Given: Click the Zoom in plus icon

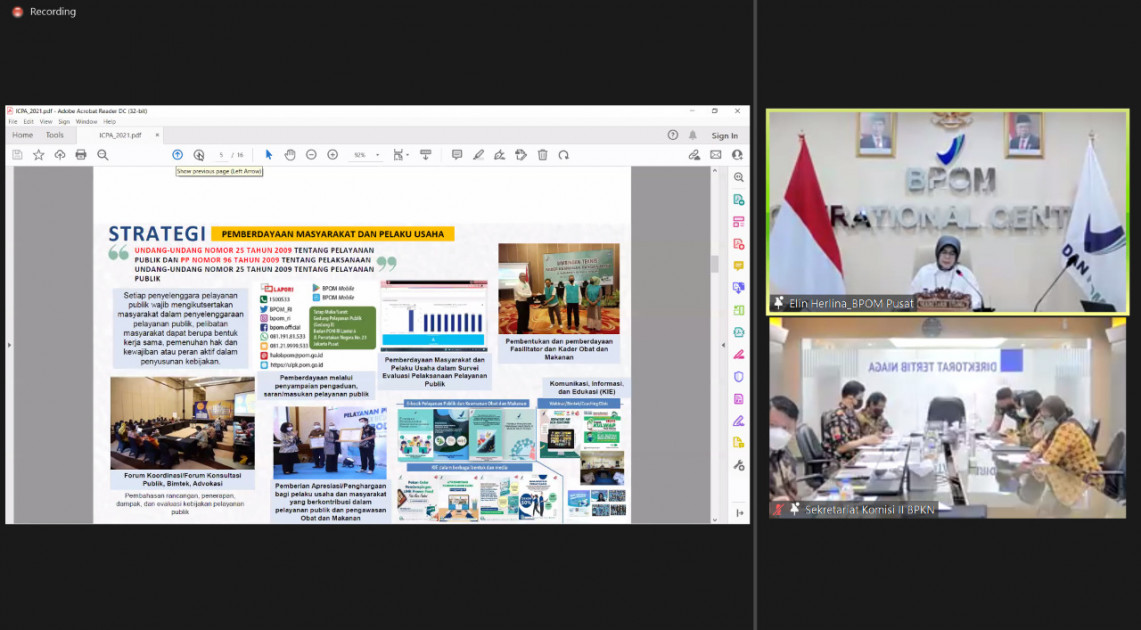Looking at the screenshot, I should click(333, 155).
